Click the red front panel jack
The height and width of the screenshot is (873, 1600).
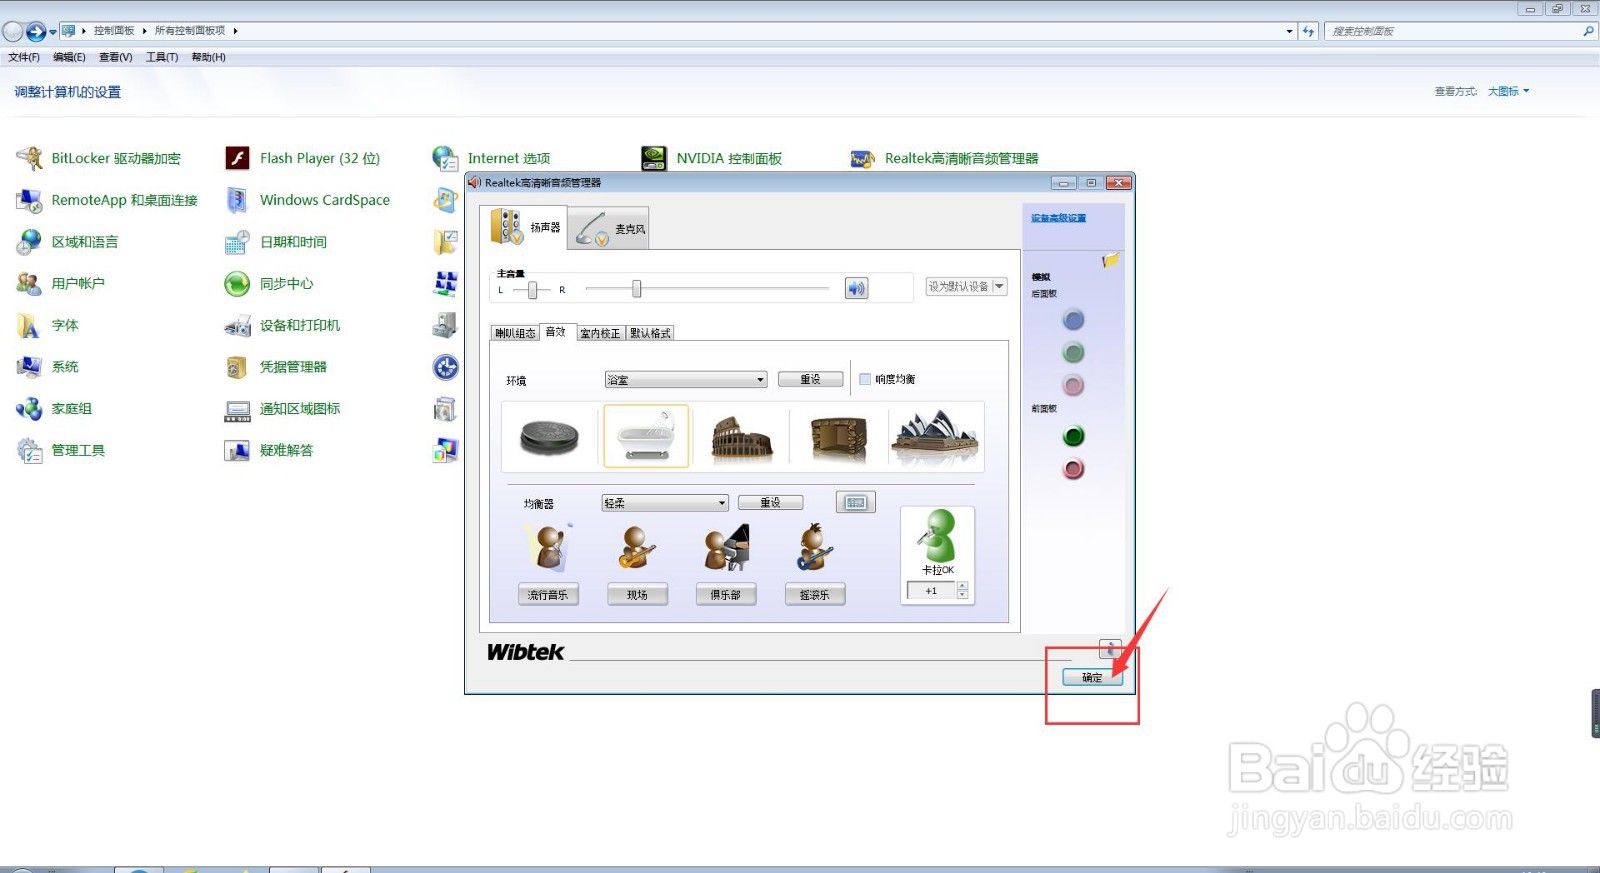pyautogui.click(x=1073, y=469)
